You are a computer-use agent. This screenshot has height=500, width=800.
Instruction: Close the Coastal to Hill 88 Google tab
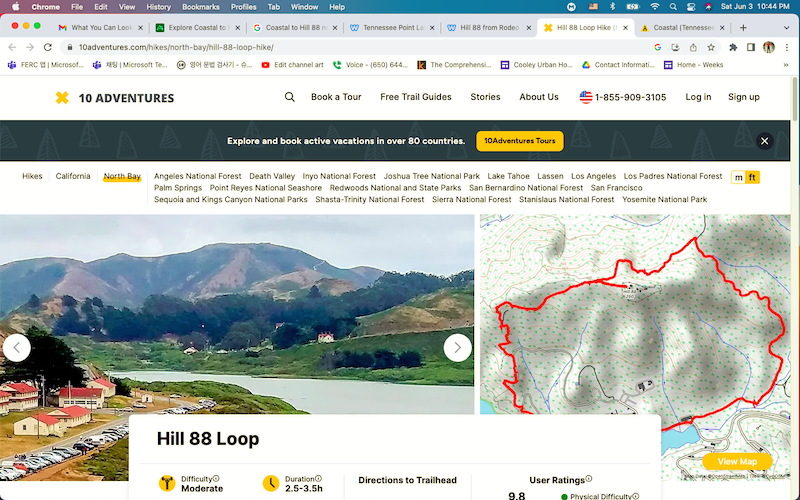coord(335,28)
